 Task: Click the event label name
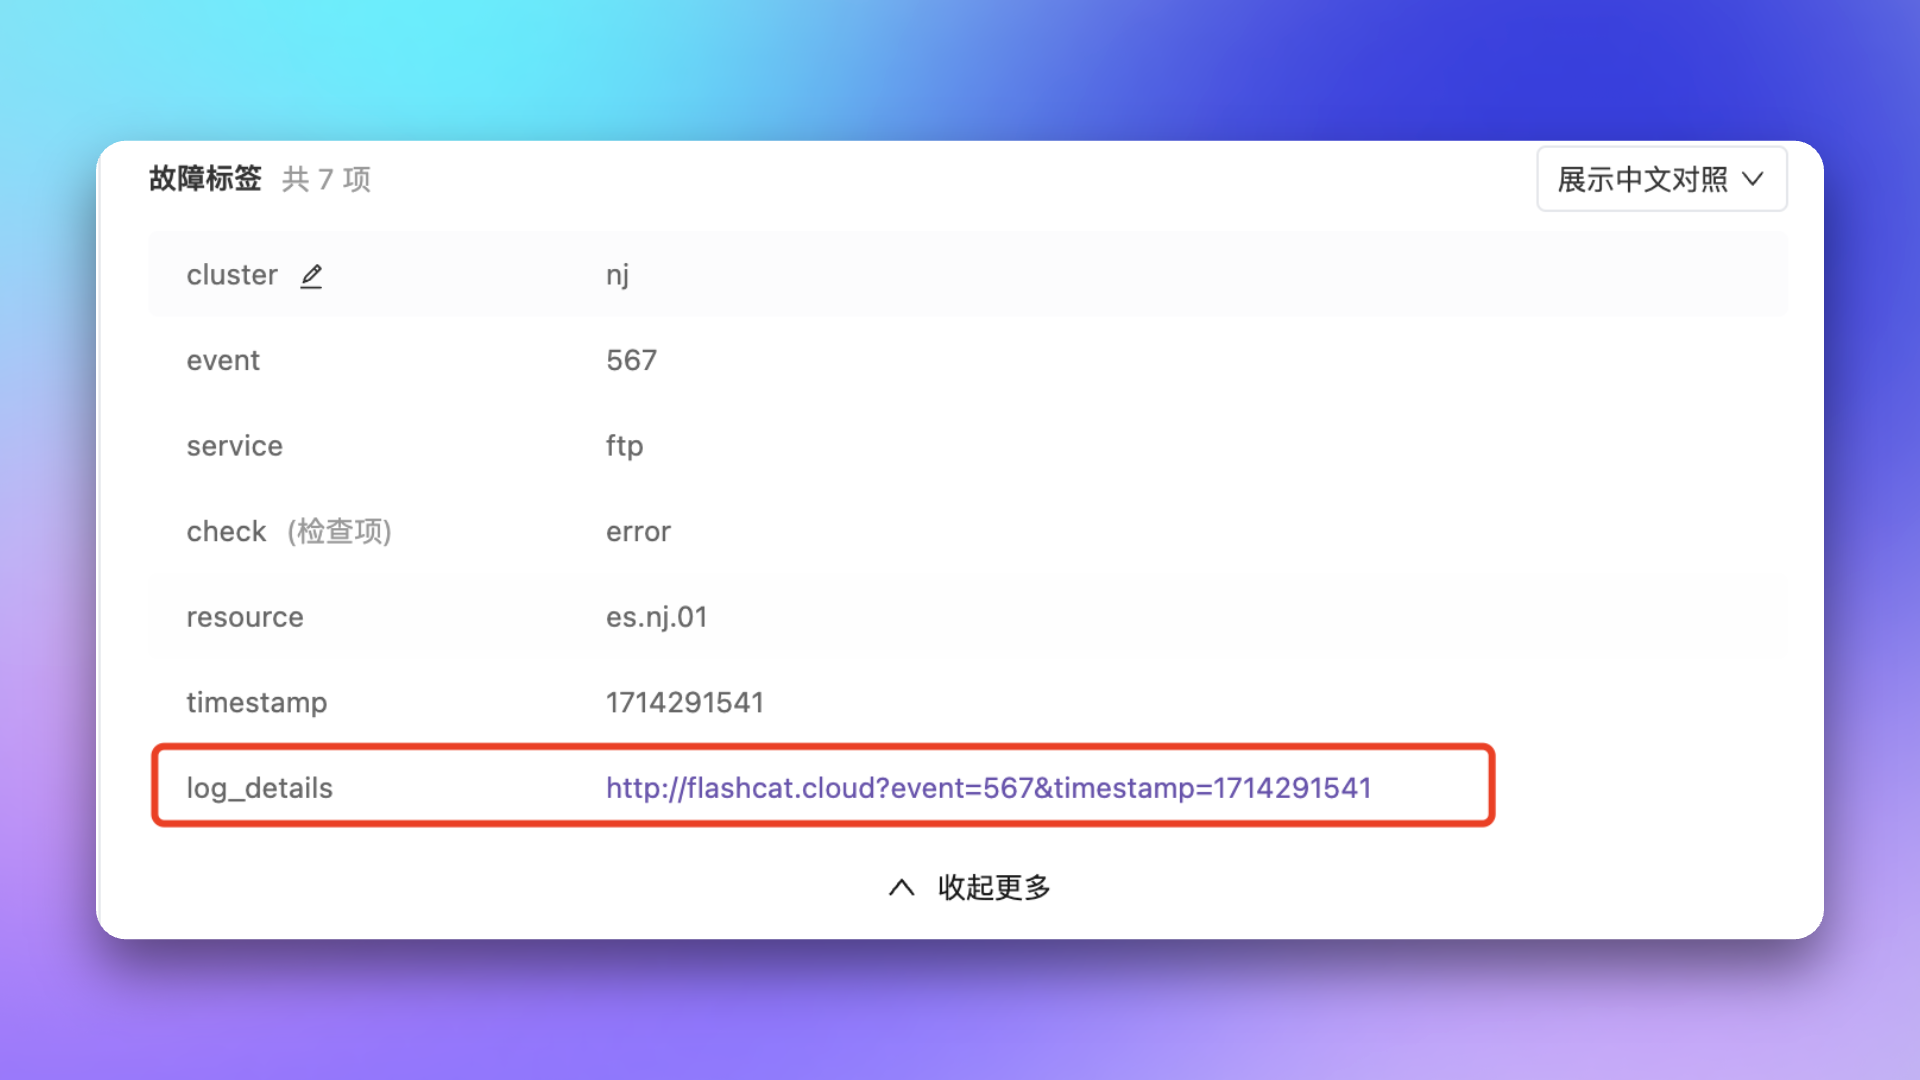[x=223, y=360]
